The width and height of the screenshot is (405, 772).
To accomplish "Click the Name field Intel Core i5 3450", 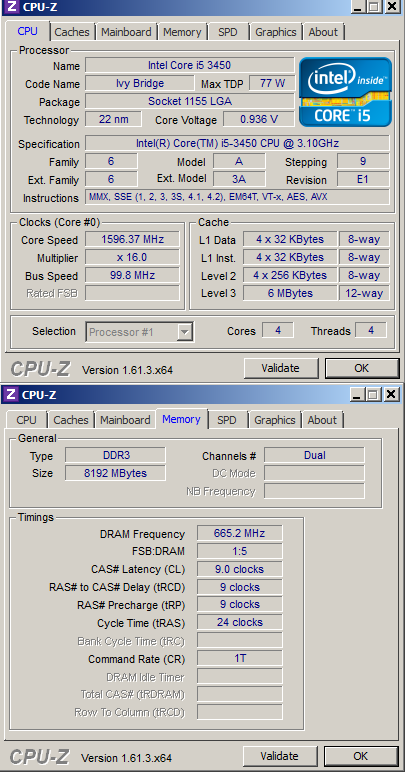I will [189, 65].
